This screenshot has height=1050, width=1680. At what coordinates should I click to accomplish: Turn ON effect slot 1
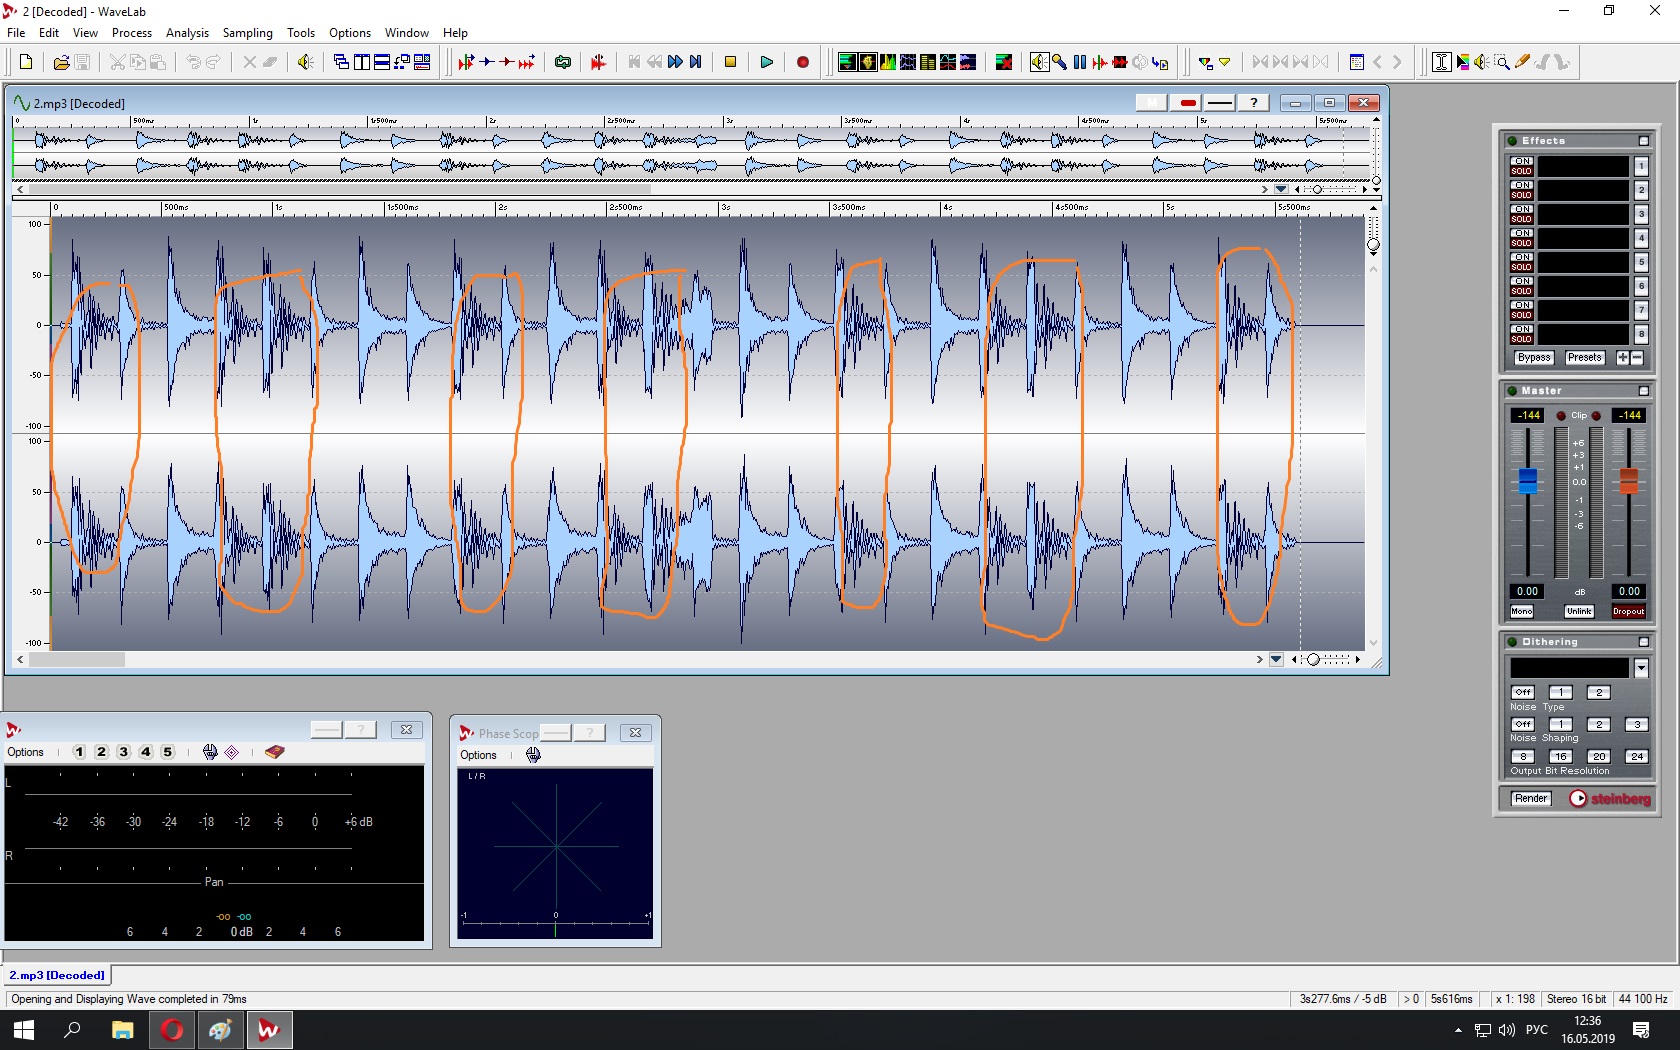1521,160
